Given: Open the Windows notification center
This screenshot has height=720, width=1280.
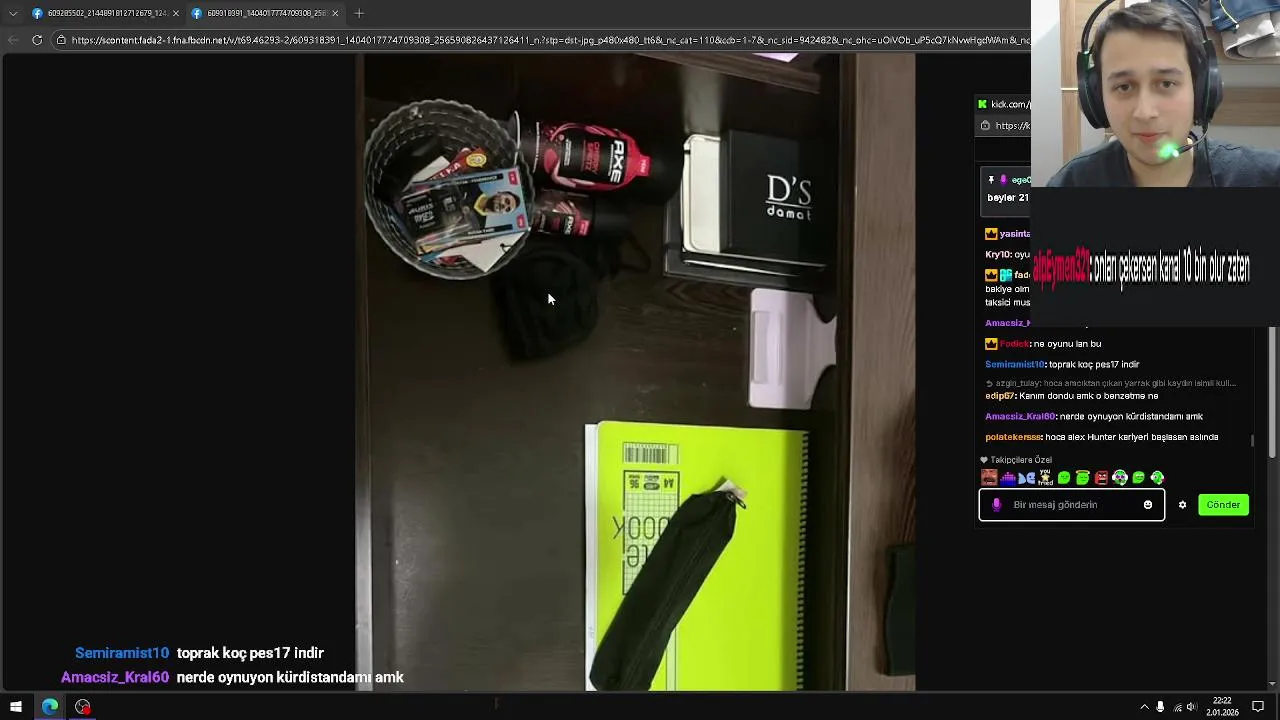Looking at the screenshot, I should 1258,707.
